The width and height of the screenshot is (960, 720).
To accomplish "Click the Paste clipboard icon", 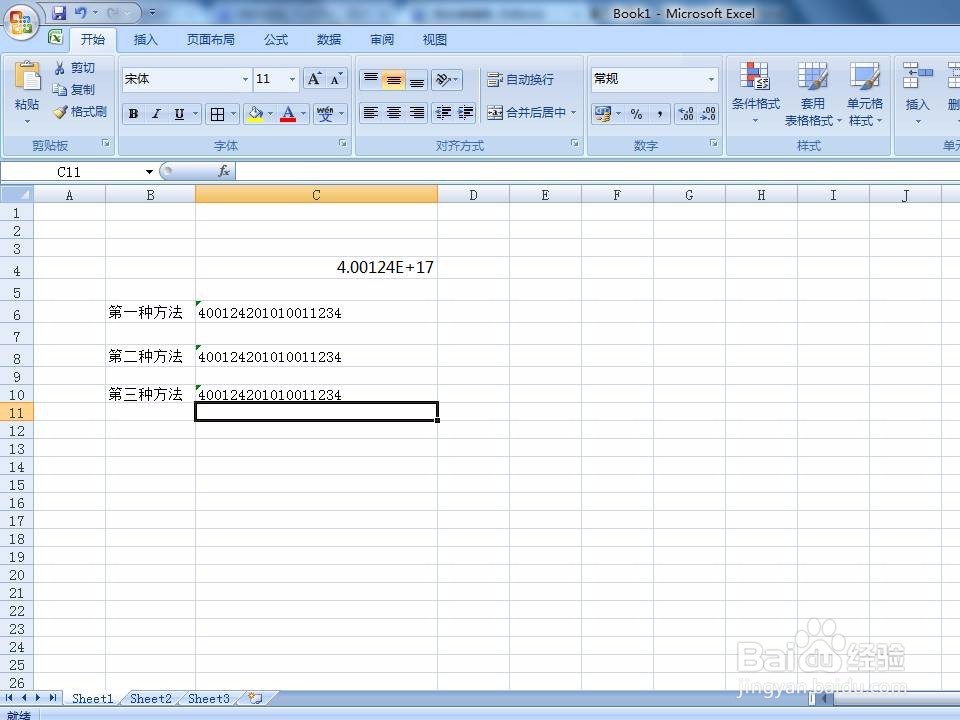I will coord(27,78).
